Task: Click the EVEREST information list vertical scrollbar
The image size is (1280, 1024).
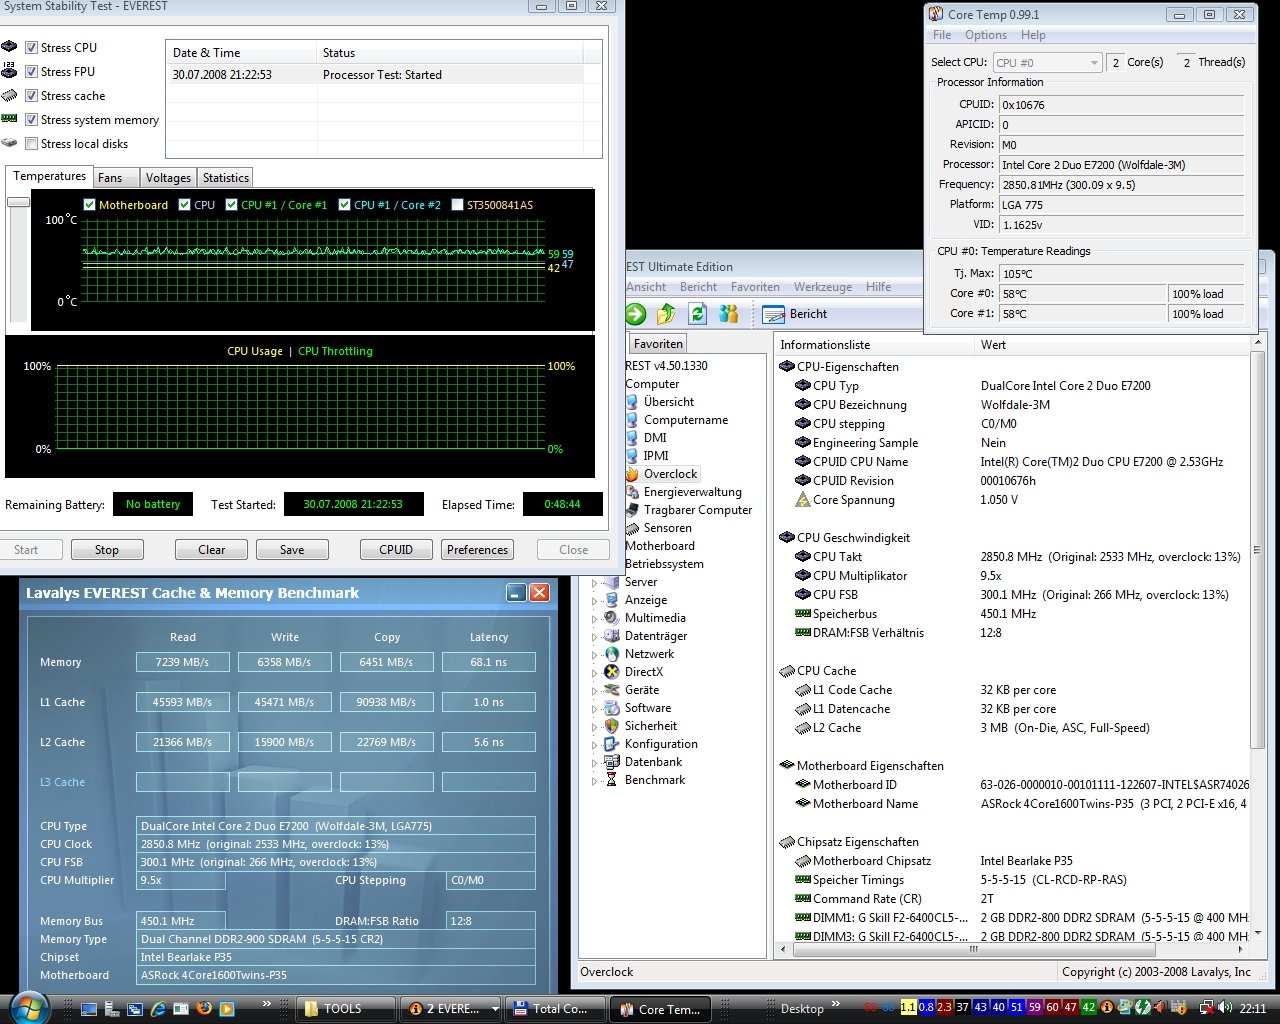Action: [1258, 550]
